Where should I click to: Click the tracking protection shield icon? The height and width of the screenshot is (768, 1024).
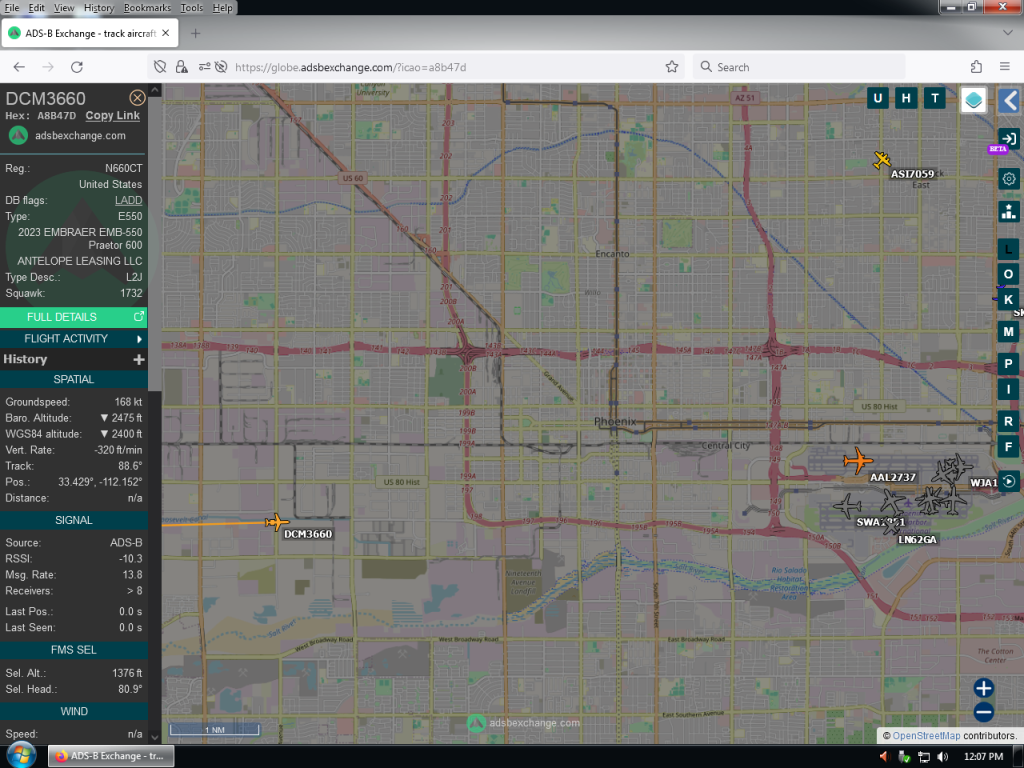160,67
